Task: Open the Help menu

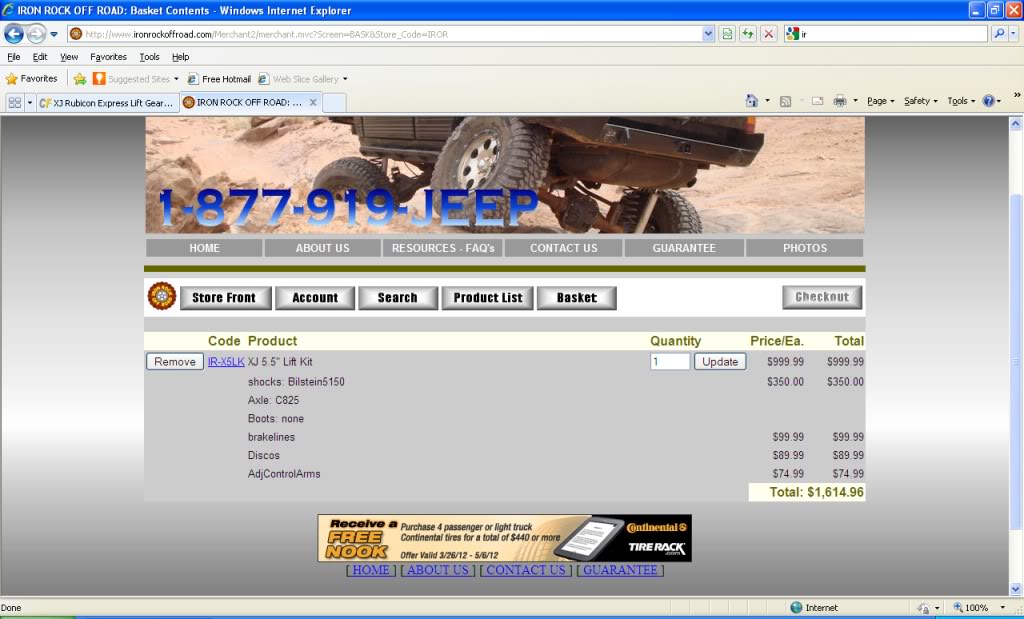Action: point(180,57)
